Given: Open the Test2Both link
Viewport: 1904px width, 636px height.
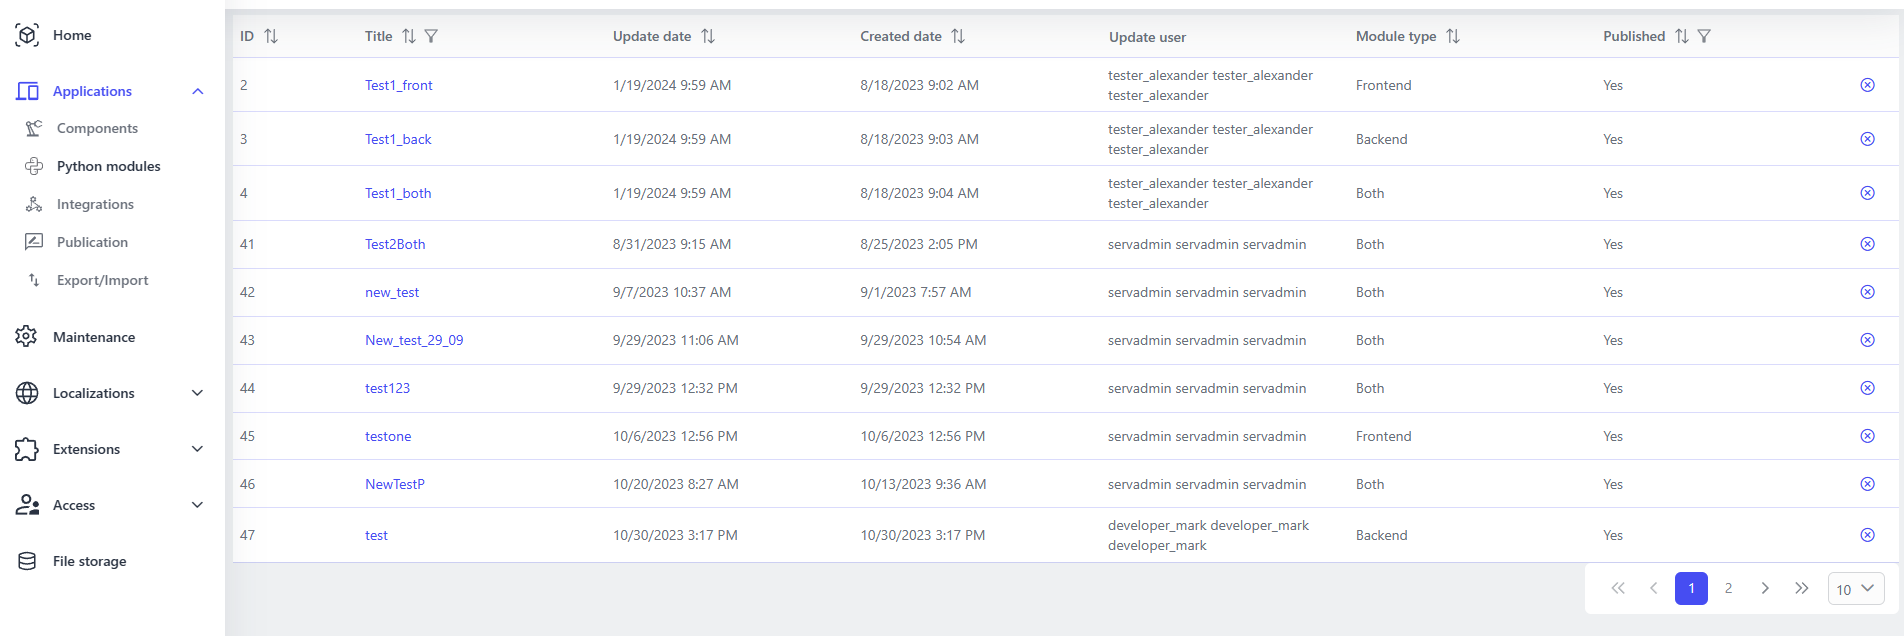Looking at the screenshot, I should 395,244.
